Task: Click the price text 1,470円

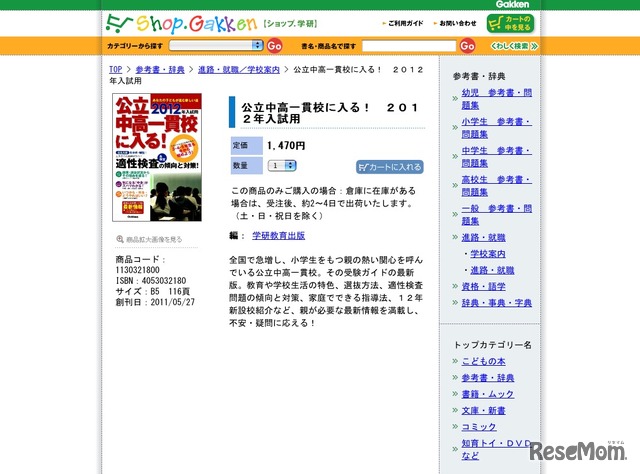Action: [286, 146]
